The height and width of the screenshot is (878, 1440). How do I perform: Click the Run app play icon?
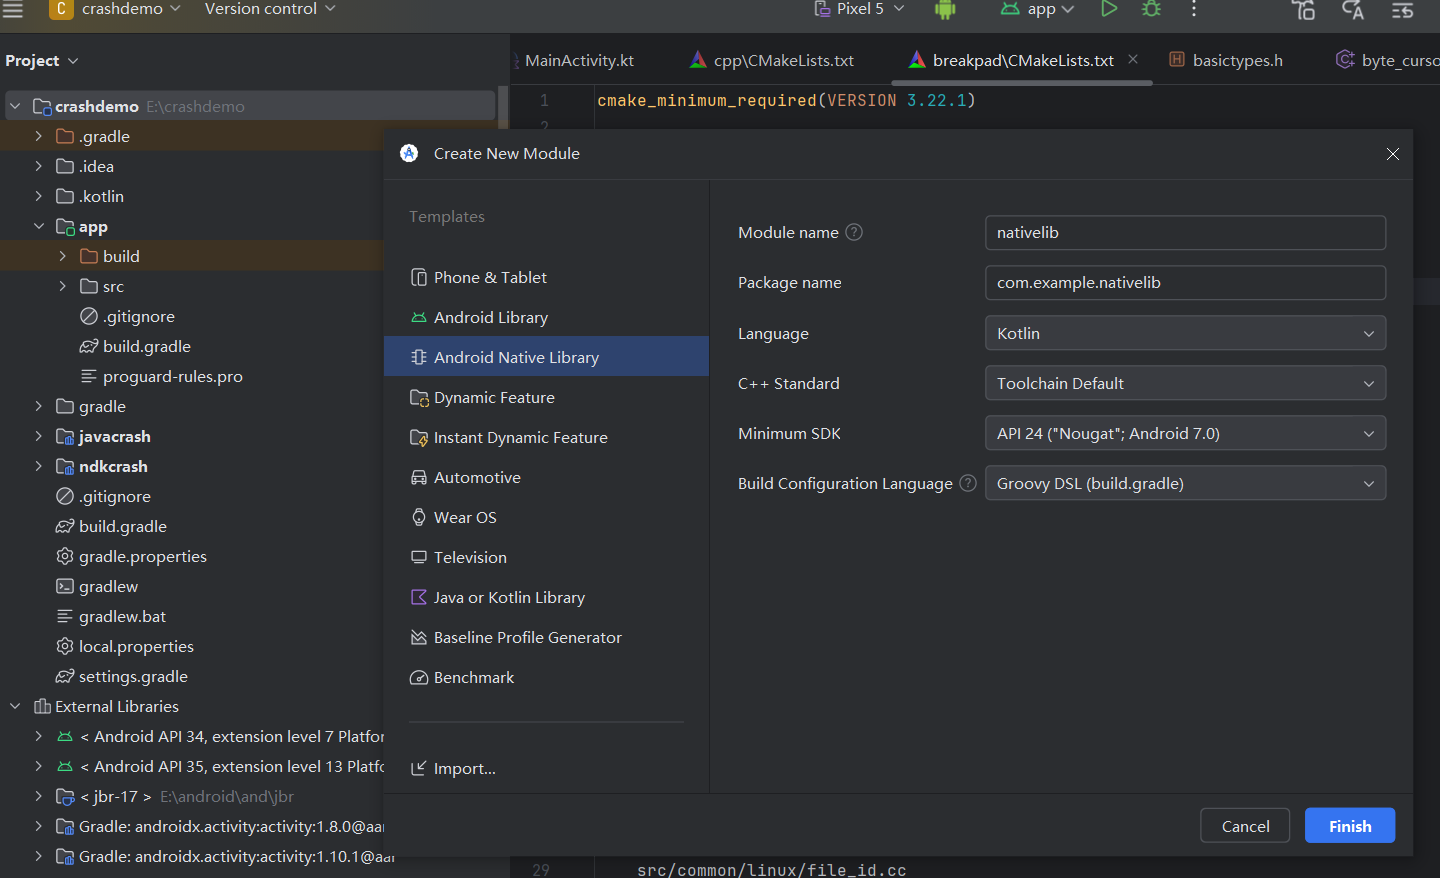[1109, 9]
